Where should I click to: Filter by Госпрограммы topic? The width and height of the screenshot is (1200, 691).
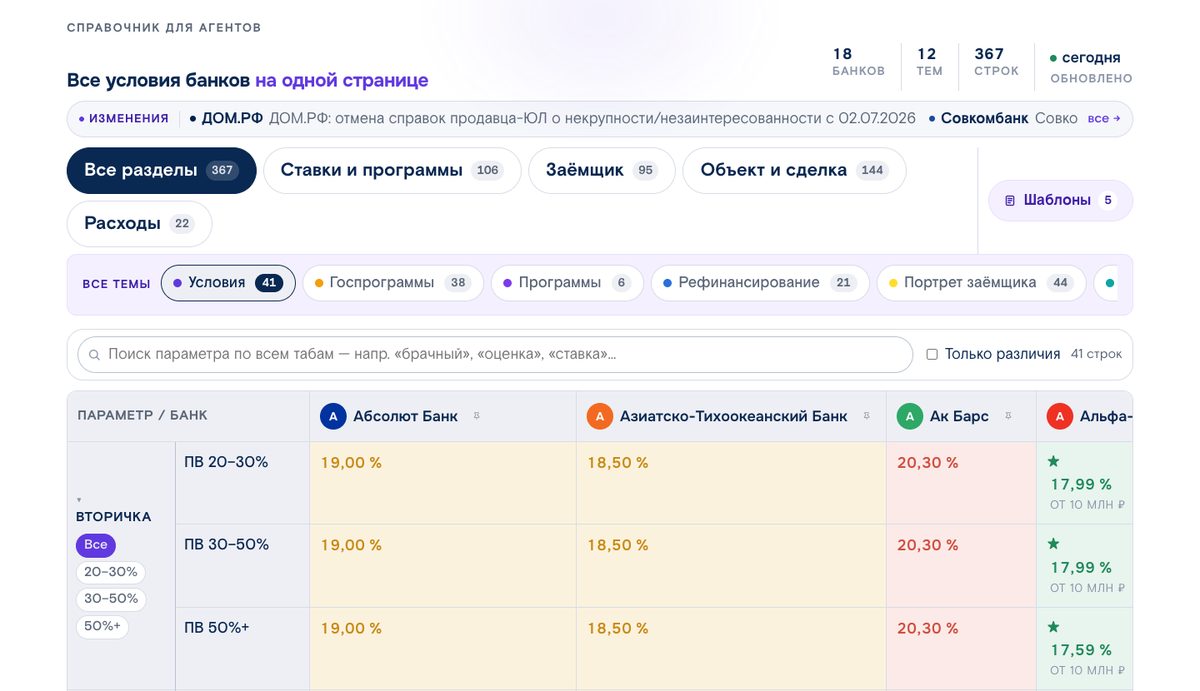(x=393, y=283)
